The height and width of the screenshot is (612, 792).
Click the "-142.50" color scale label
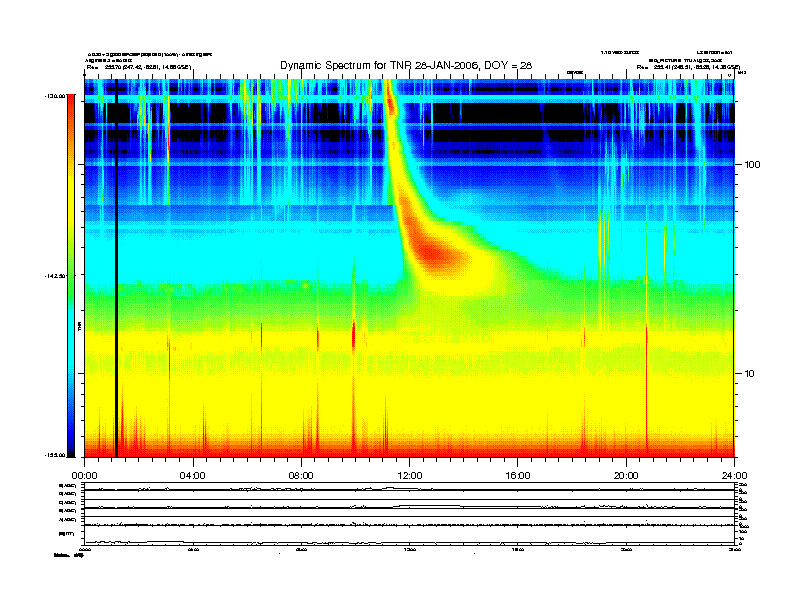(56, 276)
